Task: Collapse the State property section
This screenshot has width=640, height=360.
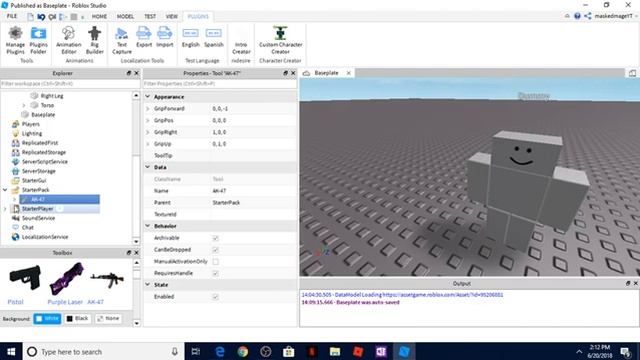Action: (x=148, y=284)
